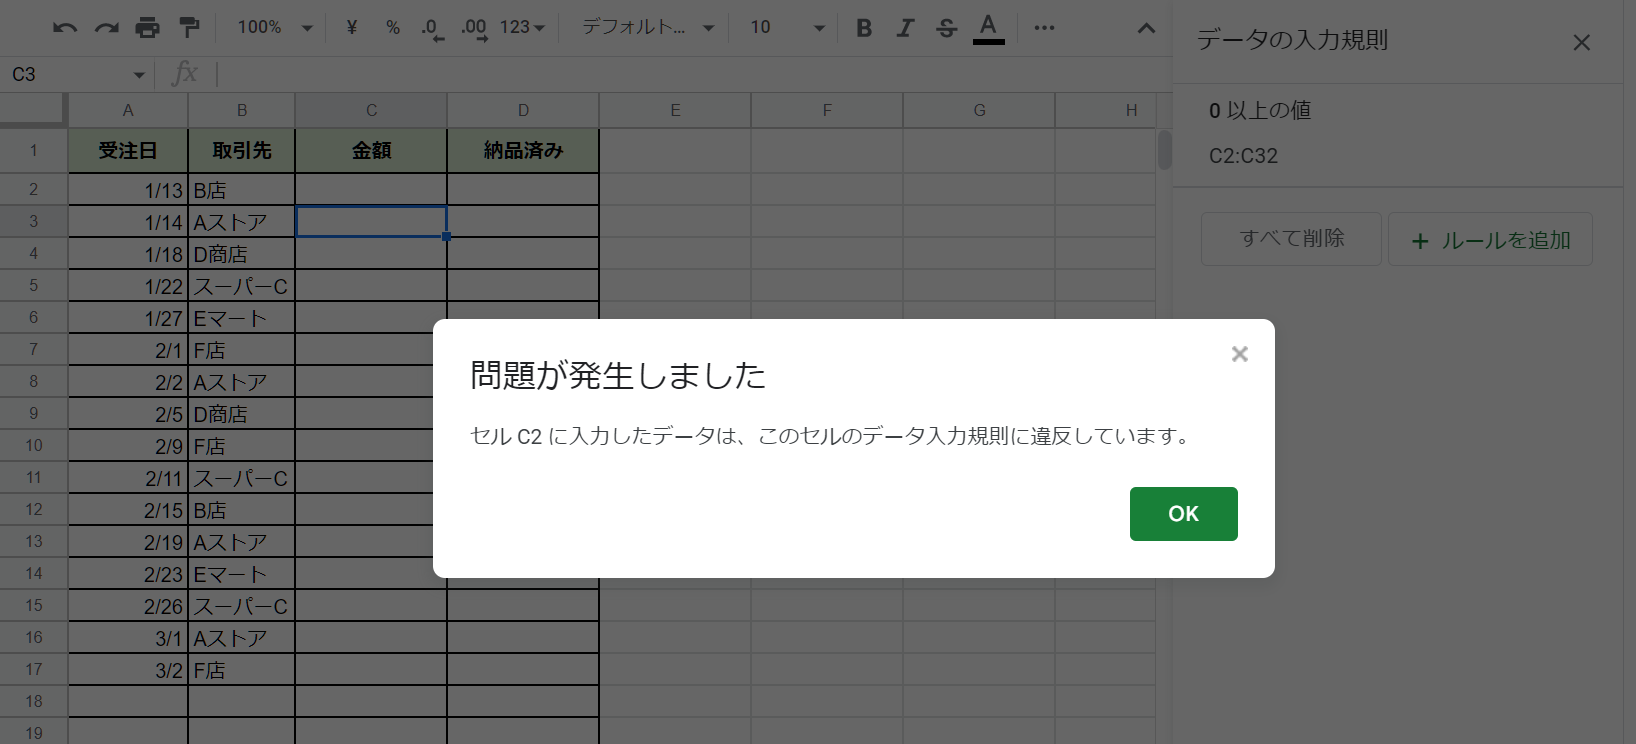The height and width of the screenshot is (744, 1636).
Task: Click the 金額 header cell
Action: pos(371,151)
